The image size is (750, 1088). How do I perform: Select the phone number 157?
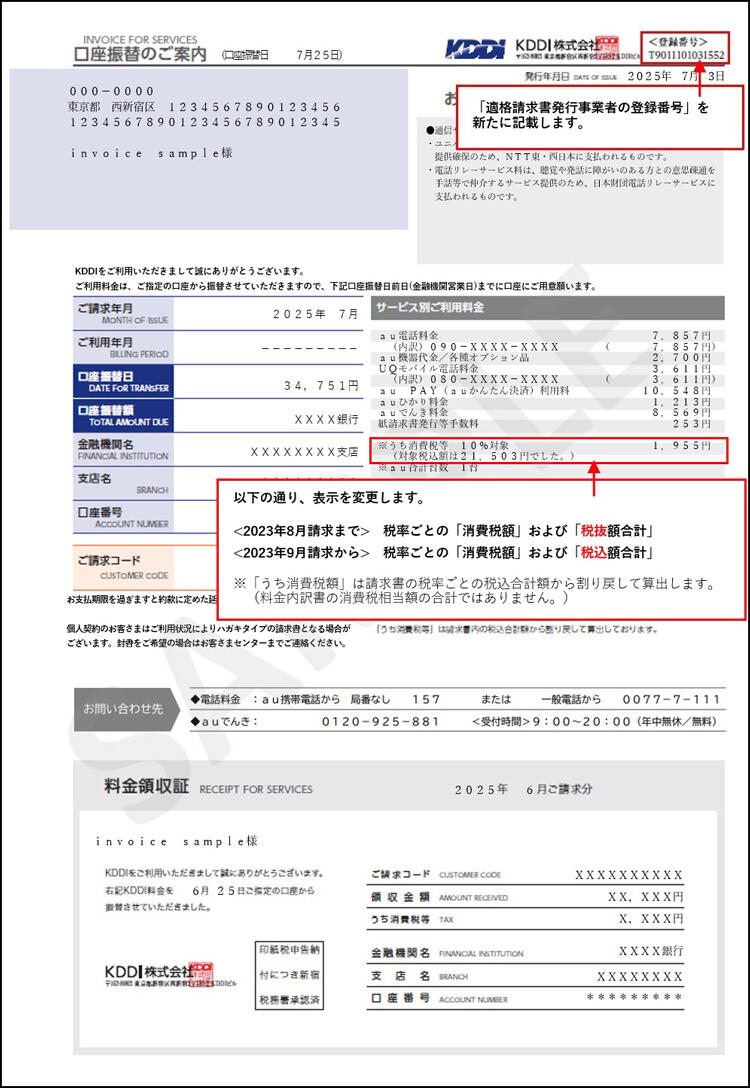pyautogui.click(x=426, y=699)
